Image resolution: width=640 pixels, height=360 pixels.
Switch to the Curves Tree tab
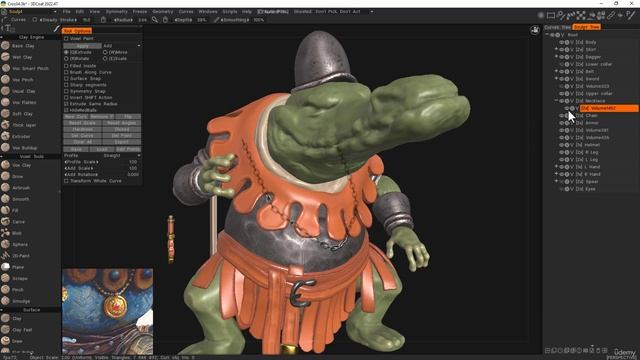[x=558, y=27]
